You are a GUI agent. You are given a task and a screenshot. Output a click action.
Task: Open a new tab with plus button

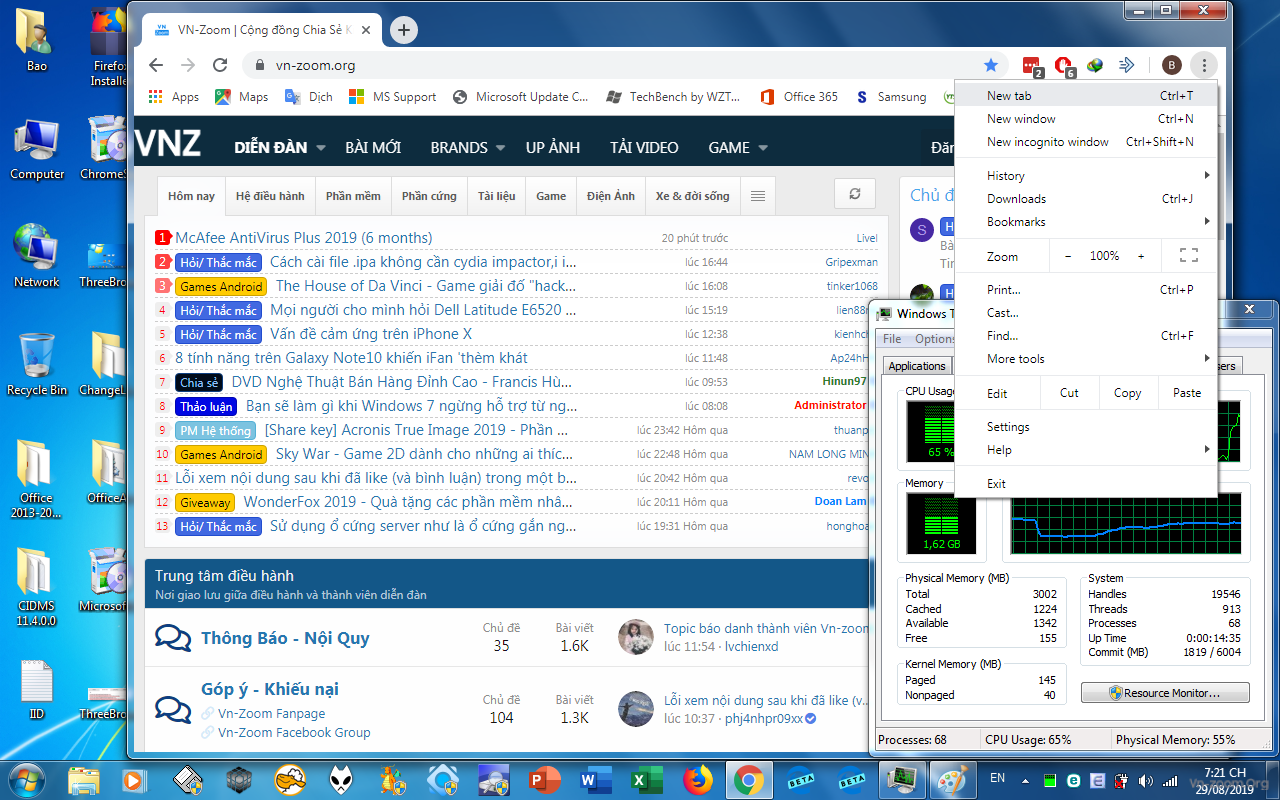[403, 30]
